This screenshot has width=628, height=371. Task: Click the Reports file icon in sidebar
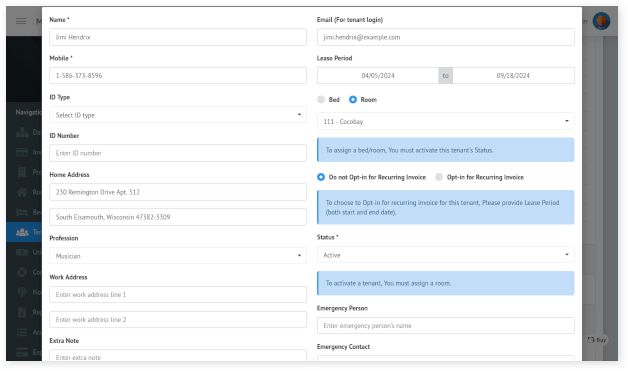tap(22, 312)
